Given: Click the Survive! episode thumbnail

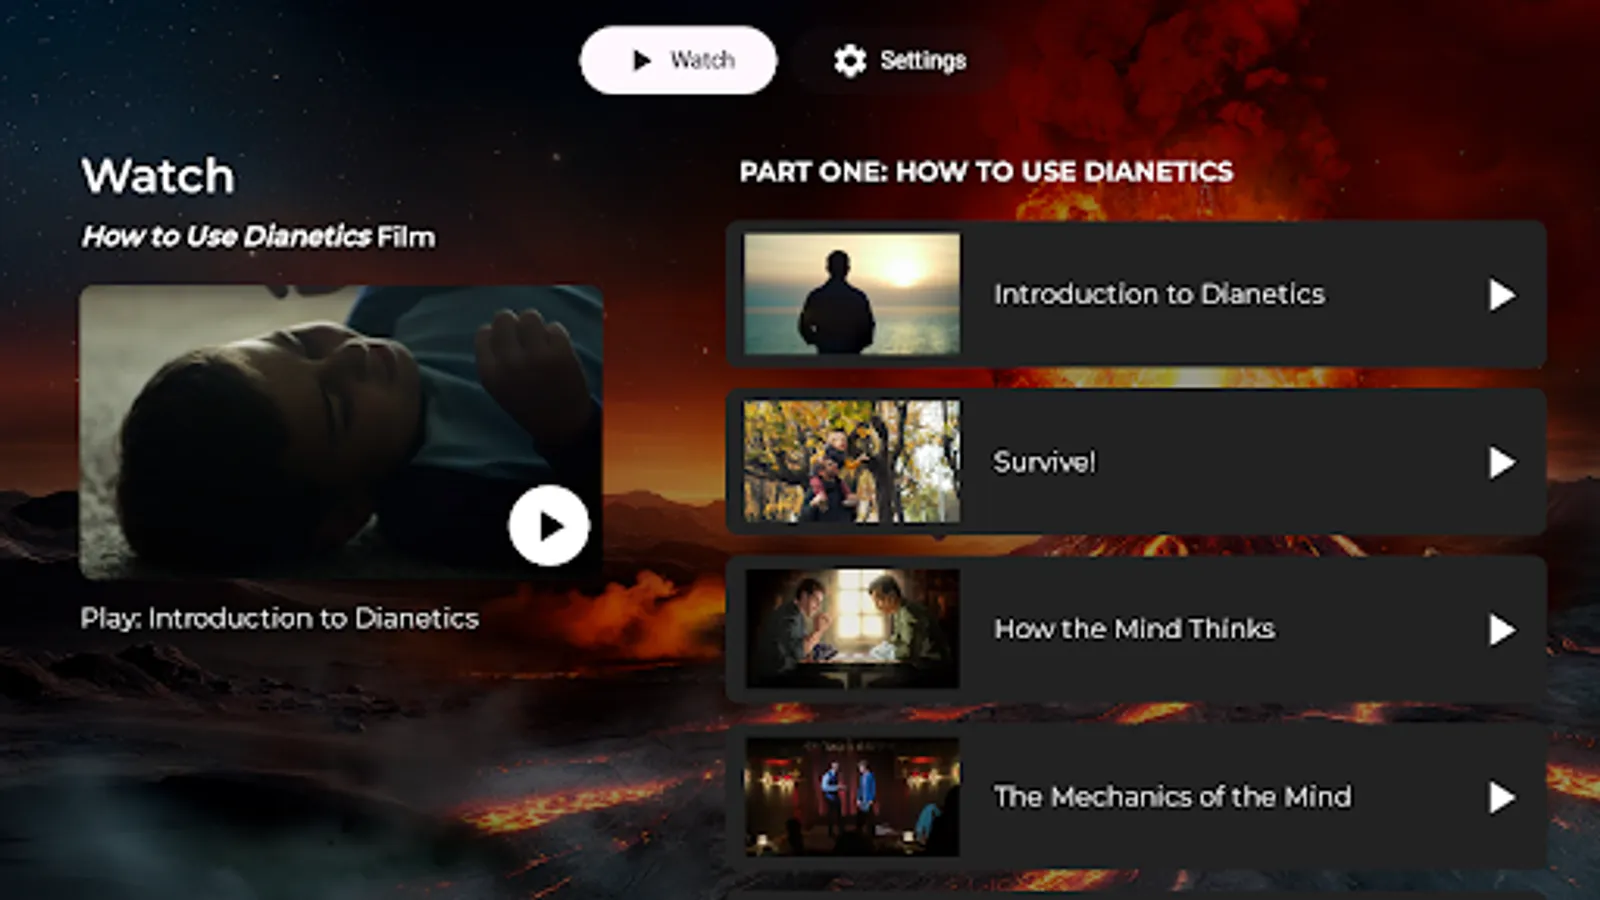Looking at the screenshot, I should [851, 462].
